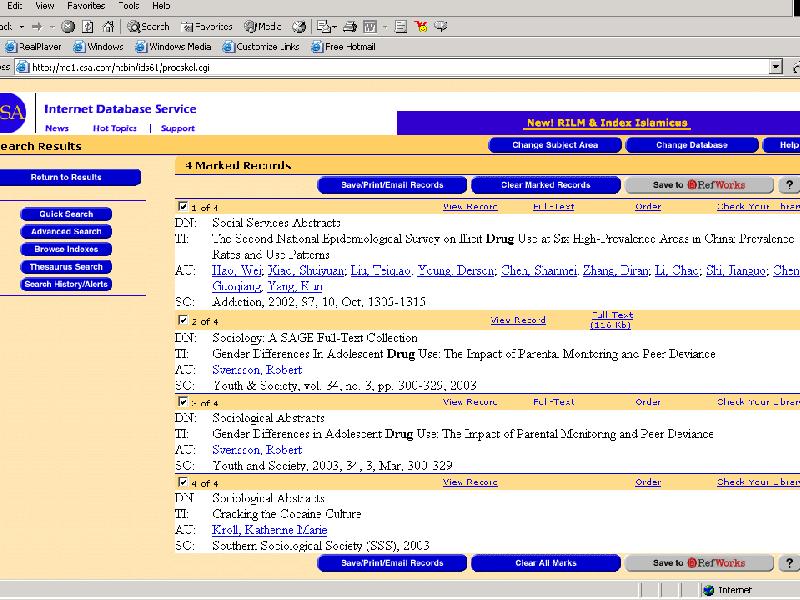800x600 pixels.
Task: Open the Favorites pane from the toolbar
Action: (207, 27)
